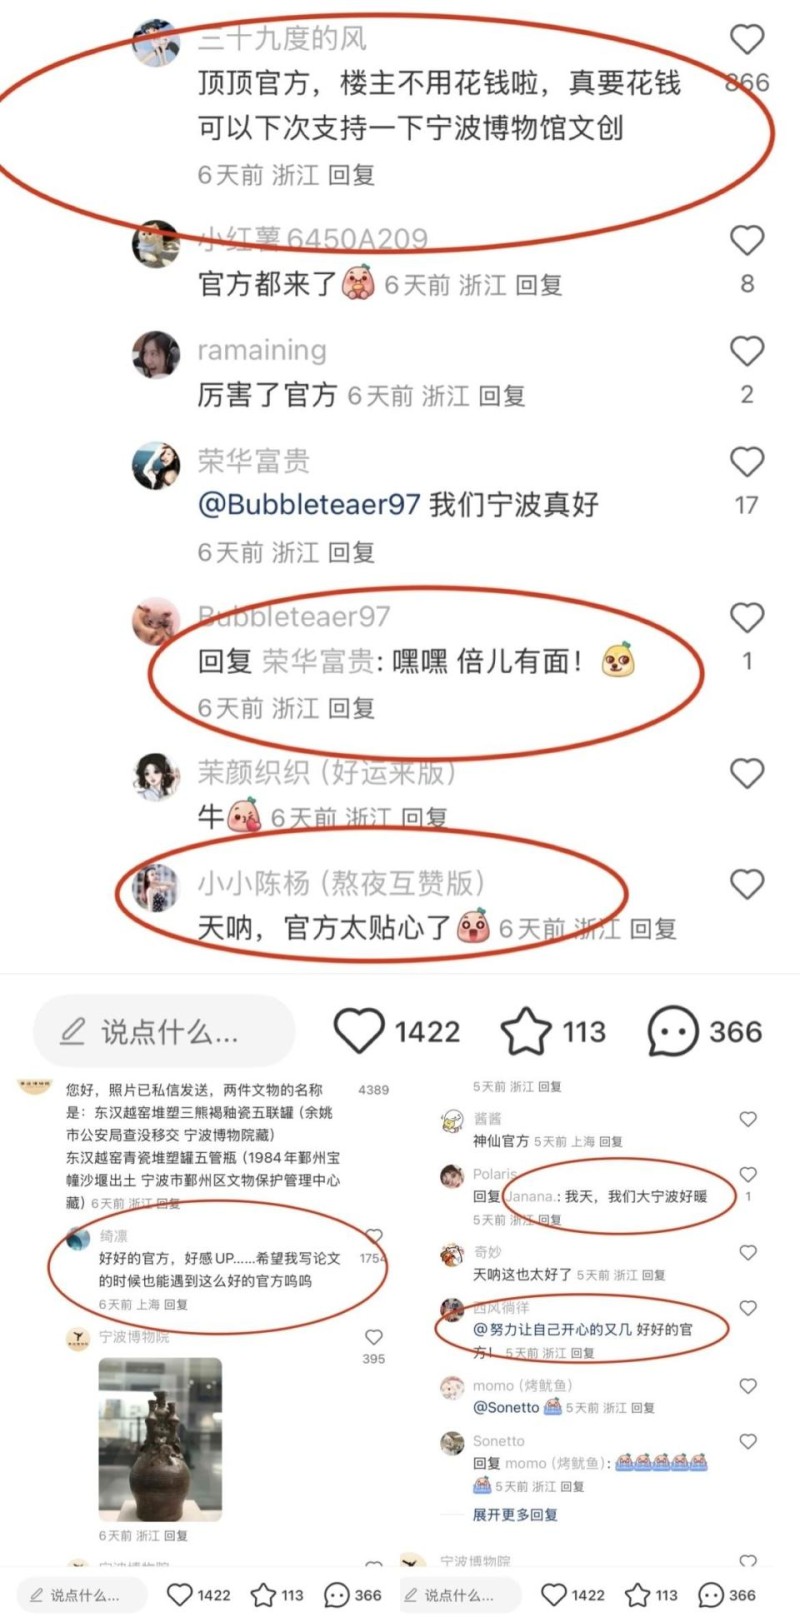The height and width of the screenshot is (1617, 800).
Task: Tap the heart beside ramaining's comment
Action: pos(747,351)
